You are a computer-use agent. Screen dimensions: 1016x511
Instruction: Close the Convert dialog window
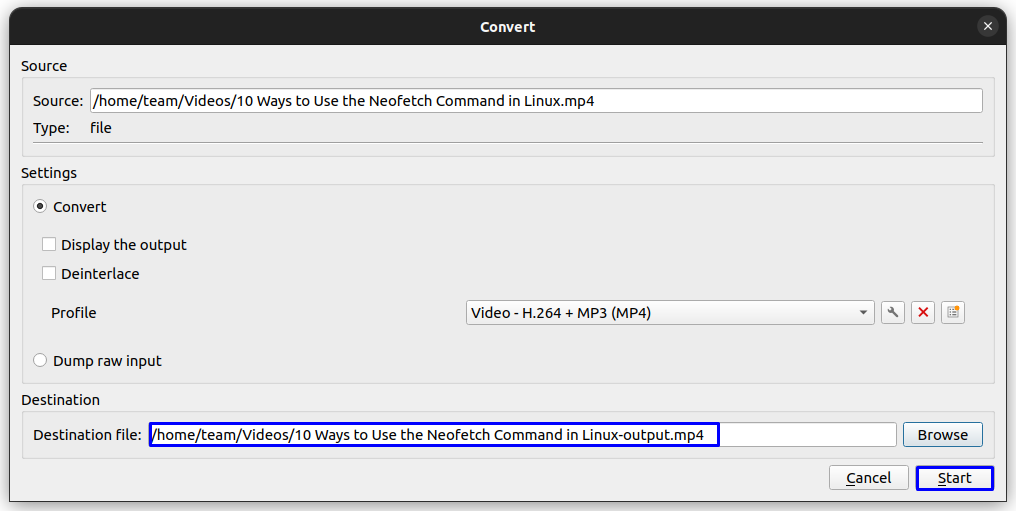tap(988, 27)
